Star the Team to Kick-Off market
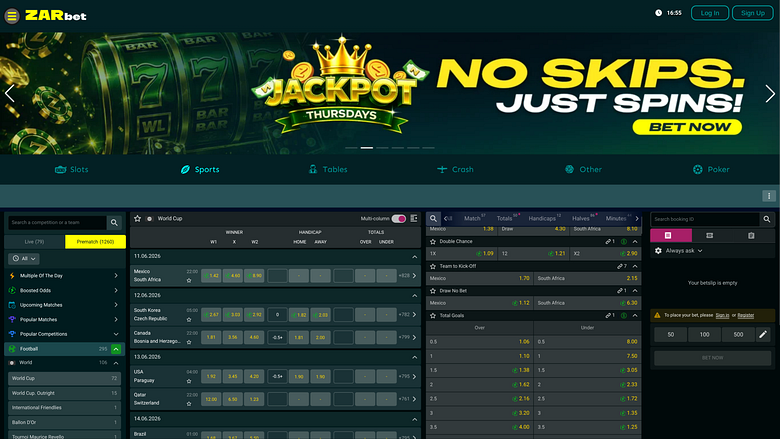The width and height of the screenshot is (780, 439). (x=433, y=266)
